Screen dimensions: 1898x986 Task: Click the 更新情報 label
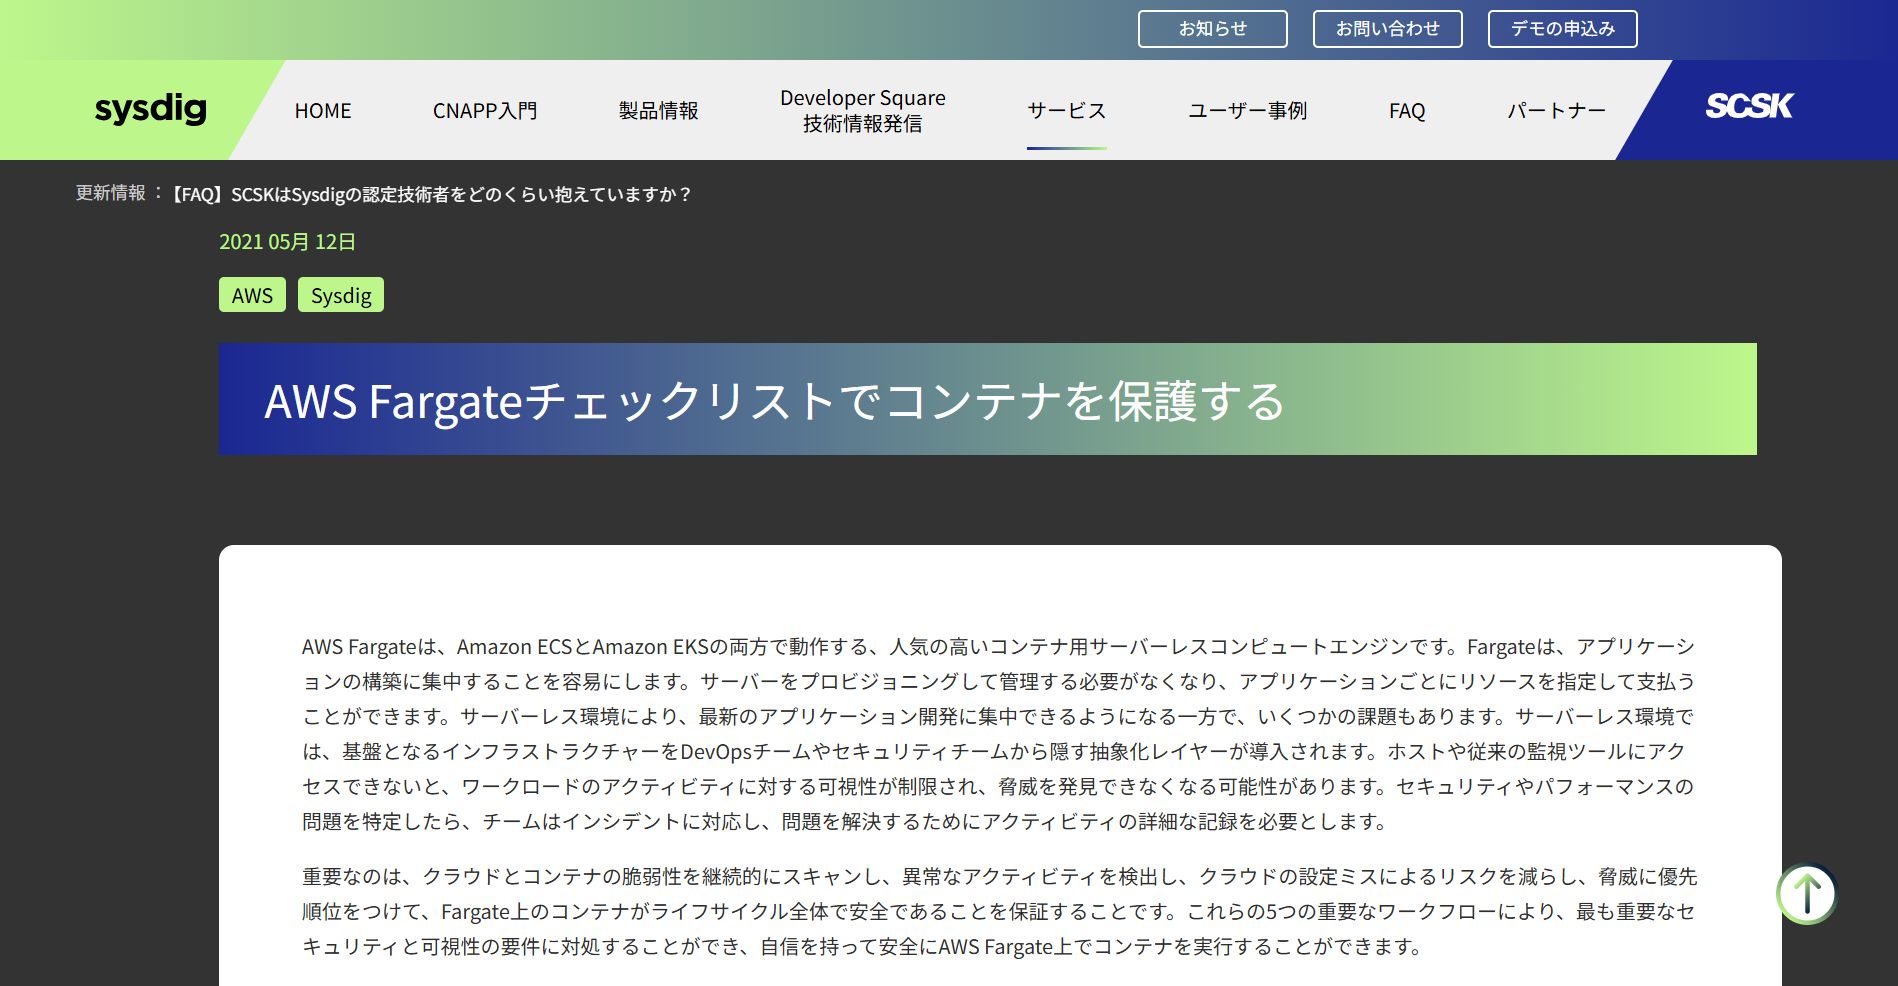[x=111, y=193]
